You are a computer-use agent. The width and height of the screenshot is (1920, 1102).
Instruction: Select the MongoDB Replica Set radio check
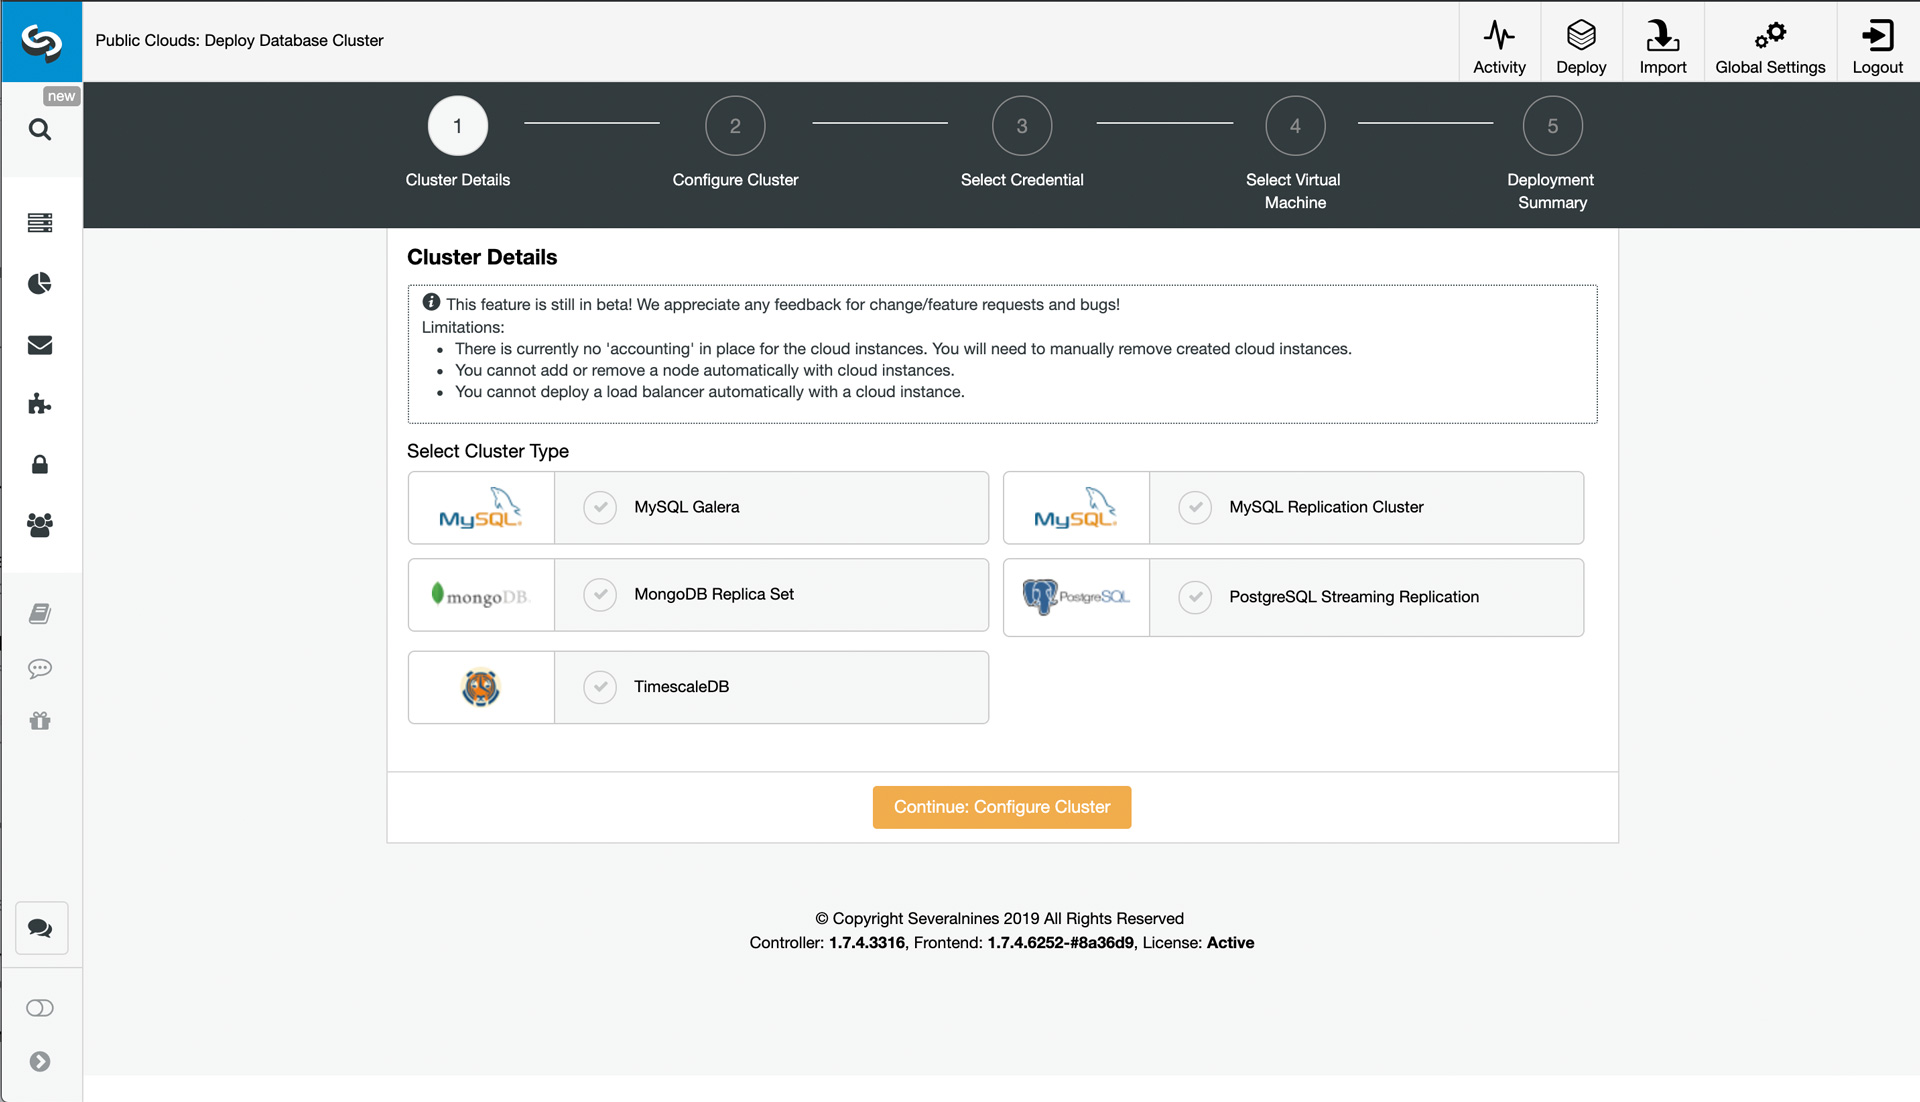point(600,595)
